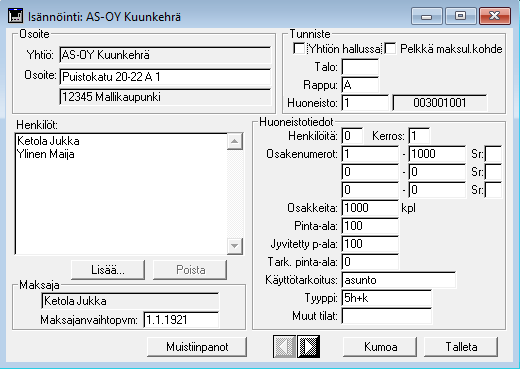Edit the Jyvitetty p-ala field
The width and height of the screenshot is (520, 369).
[370, 244]
